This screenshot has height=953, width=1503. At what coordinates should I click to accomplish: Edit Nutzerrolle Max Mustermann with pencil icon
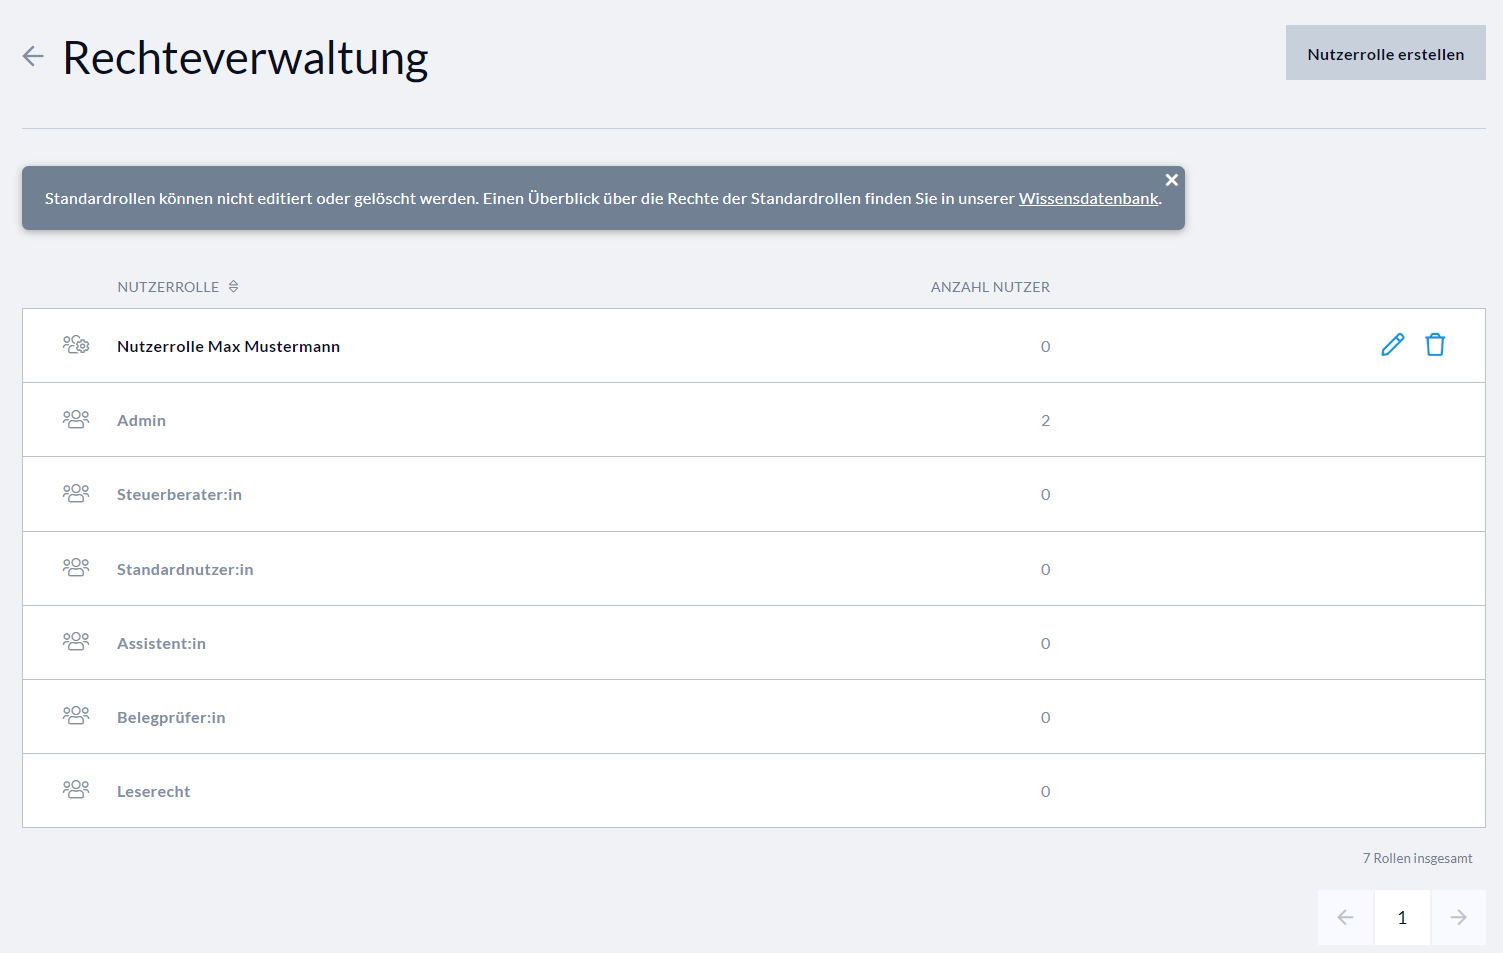[1392, 345]
